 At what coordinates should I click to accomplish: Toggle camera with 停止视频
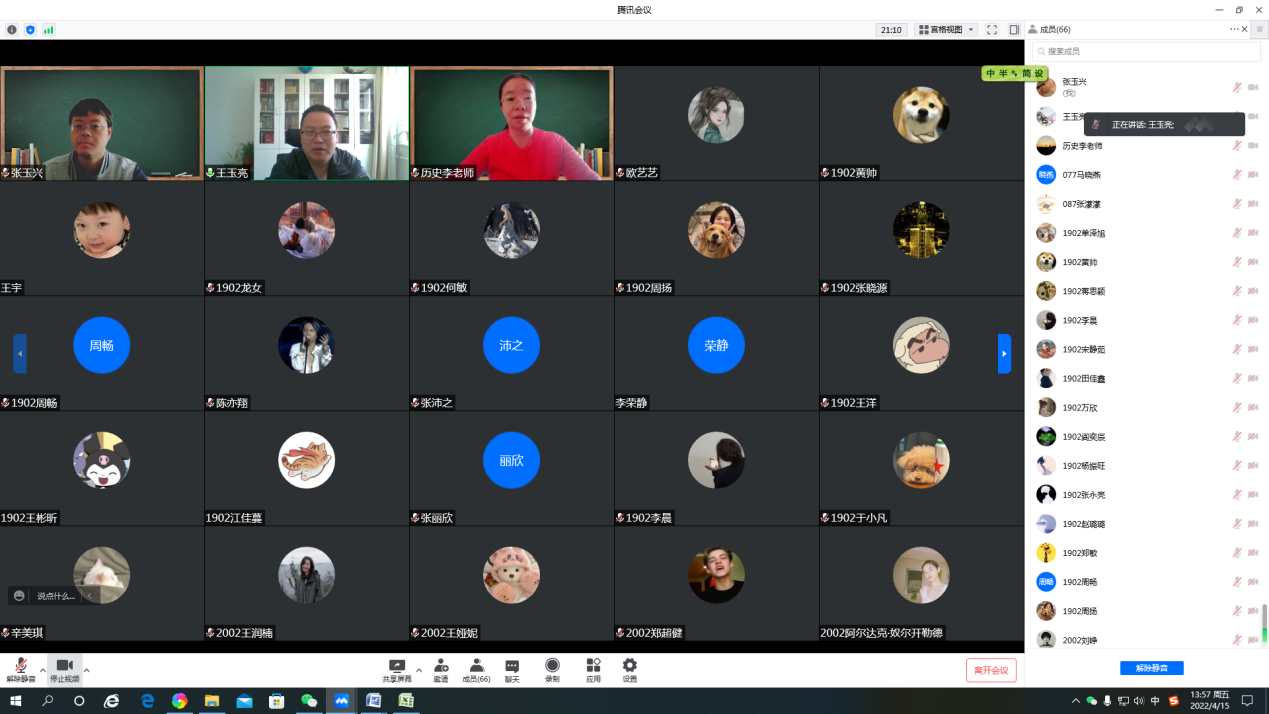coord(64,670)
